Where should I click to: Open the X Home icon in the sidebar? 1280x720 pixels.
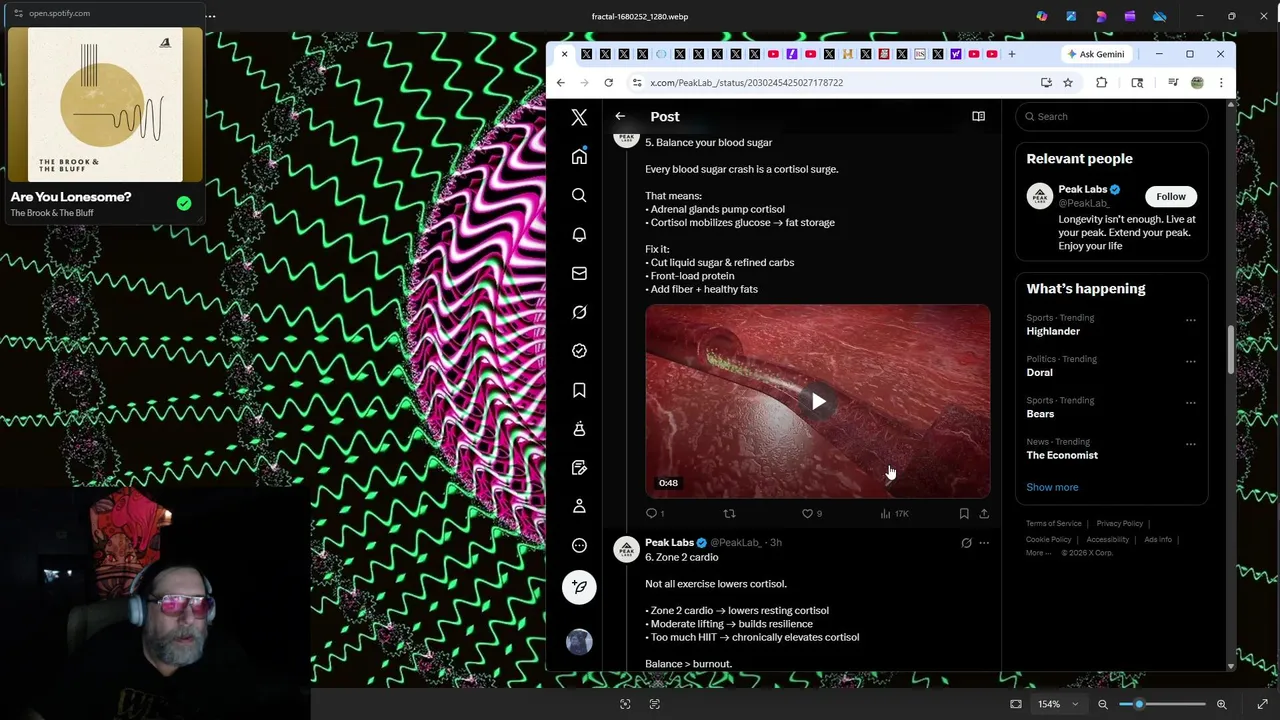tap(579, 156)
